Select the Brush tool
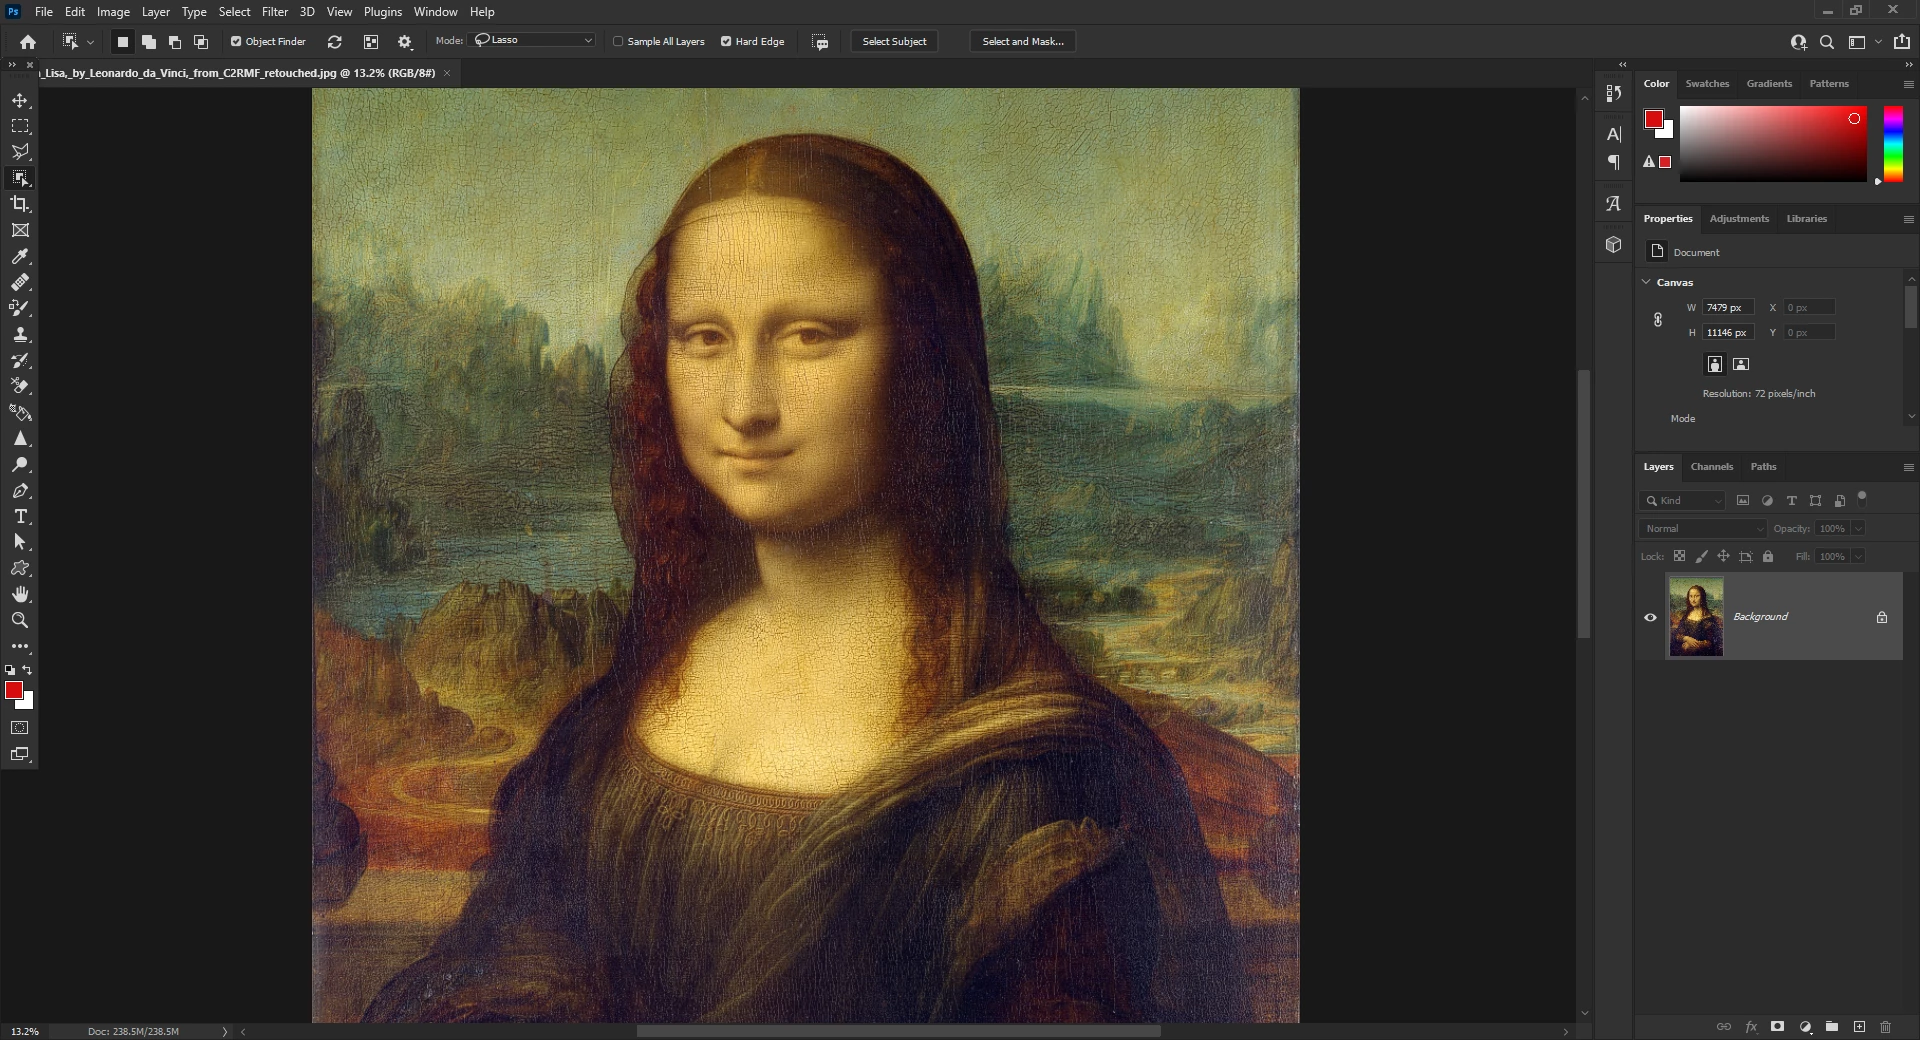1920x1040 pixels. point(20,308)
